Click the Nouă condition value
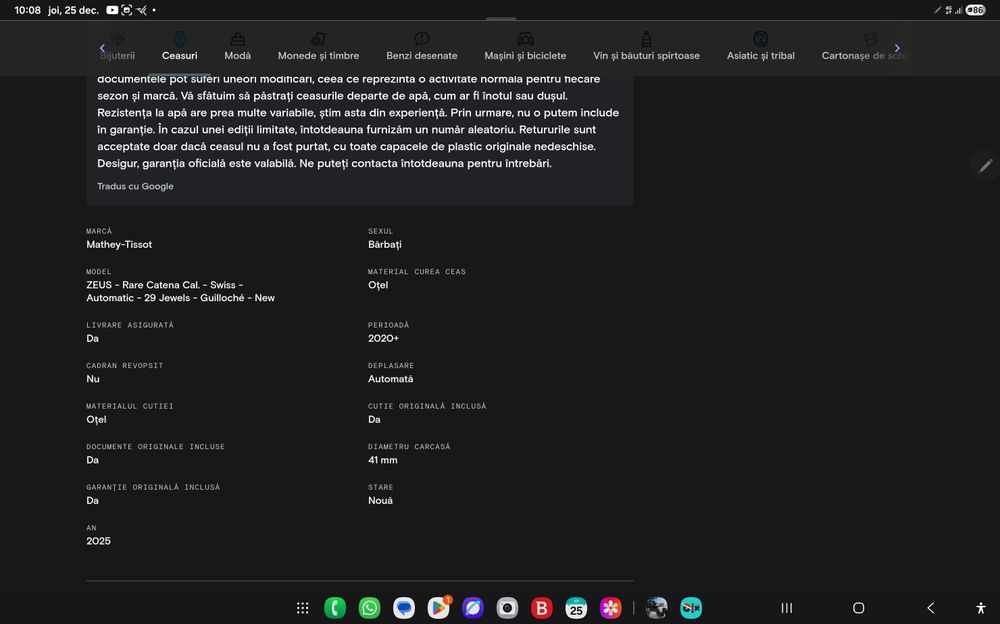 click(380, 501)
